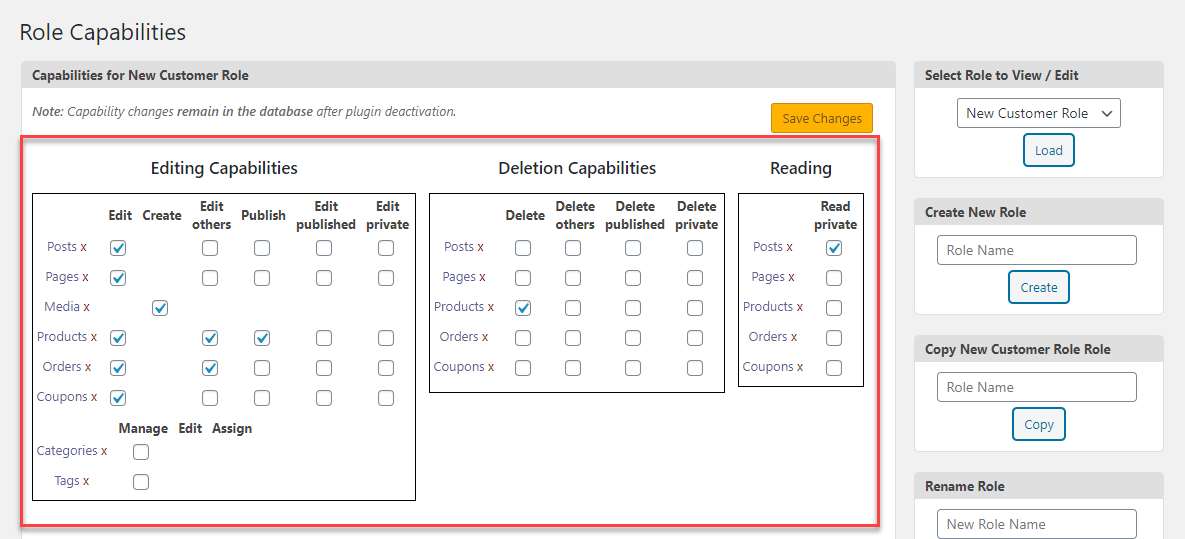Uncheck Delete for Products in Deletion Capabilities
Screen dimensions: 1185x539
[x=523, y=308]
